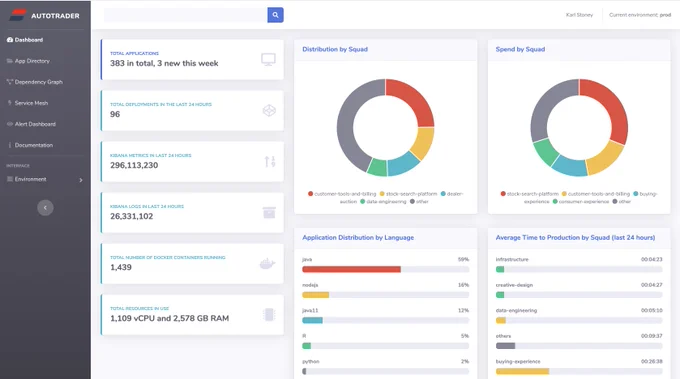Toggle consumer-experience legend in Spend by Squad

tap(581, 202)
